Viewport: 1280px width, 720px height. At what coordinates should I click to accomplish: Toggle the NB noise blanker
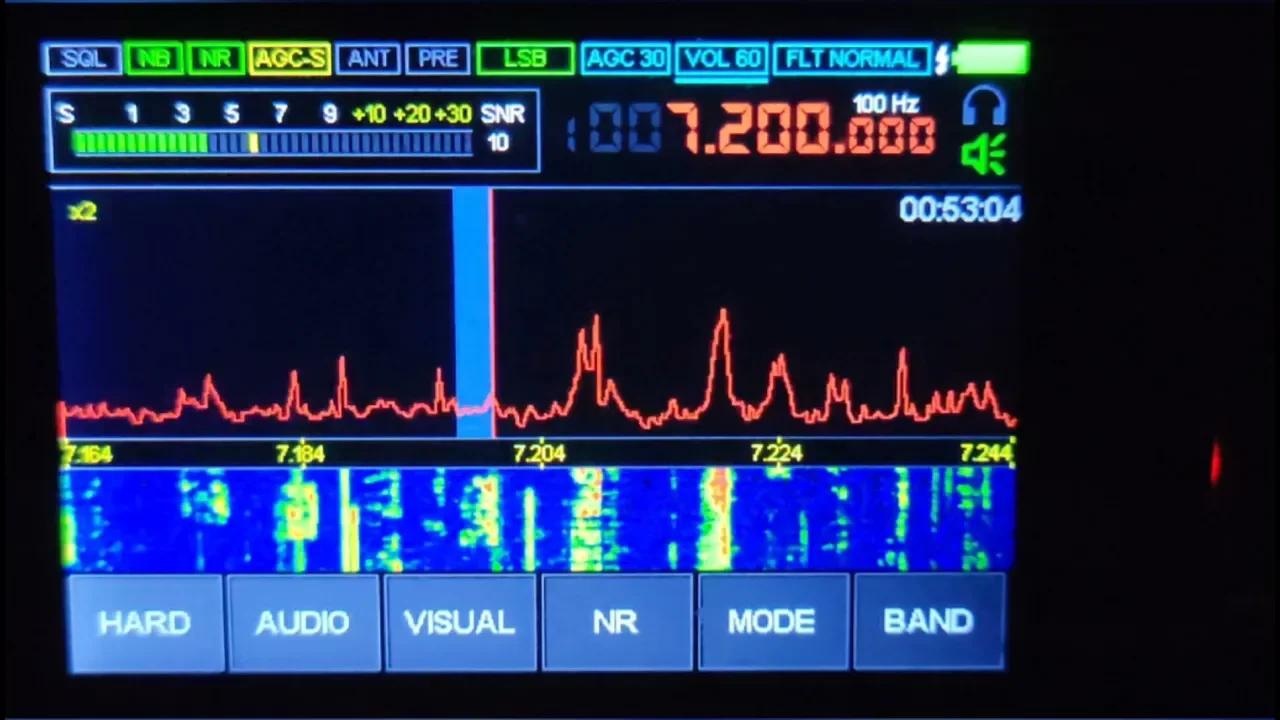coord(154,59)
